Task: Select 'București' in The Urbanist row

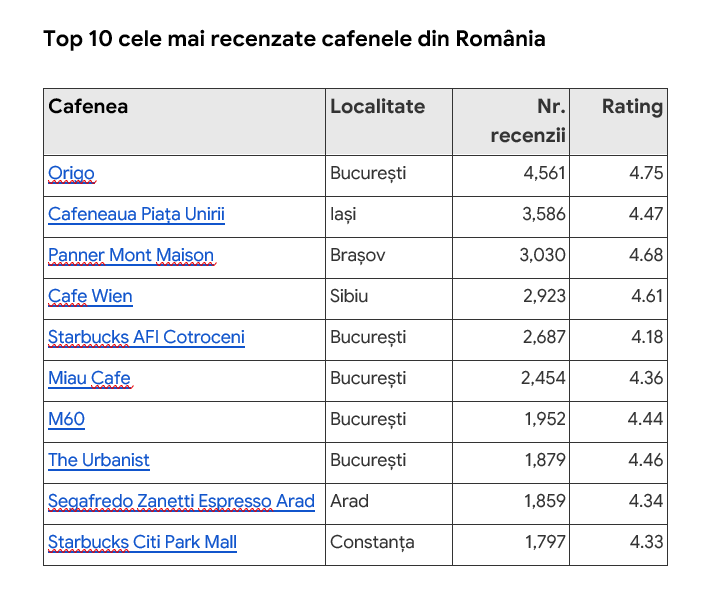Action: 368,460
